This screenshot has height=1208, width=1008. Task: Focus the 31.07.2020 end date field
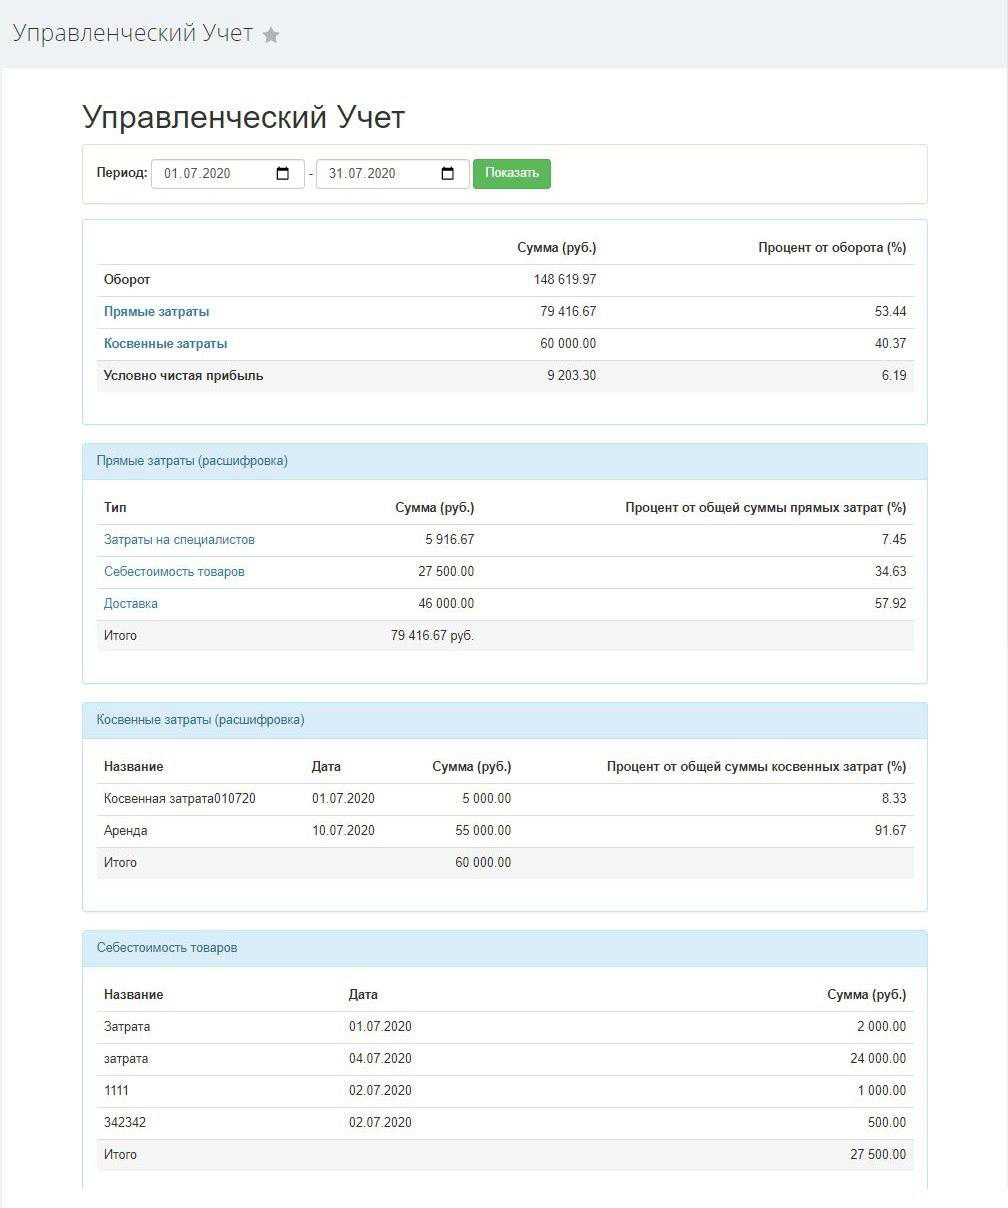375,174
